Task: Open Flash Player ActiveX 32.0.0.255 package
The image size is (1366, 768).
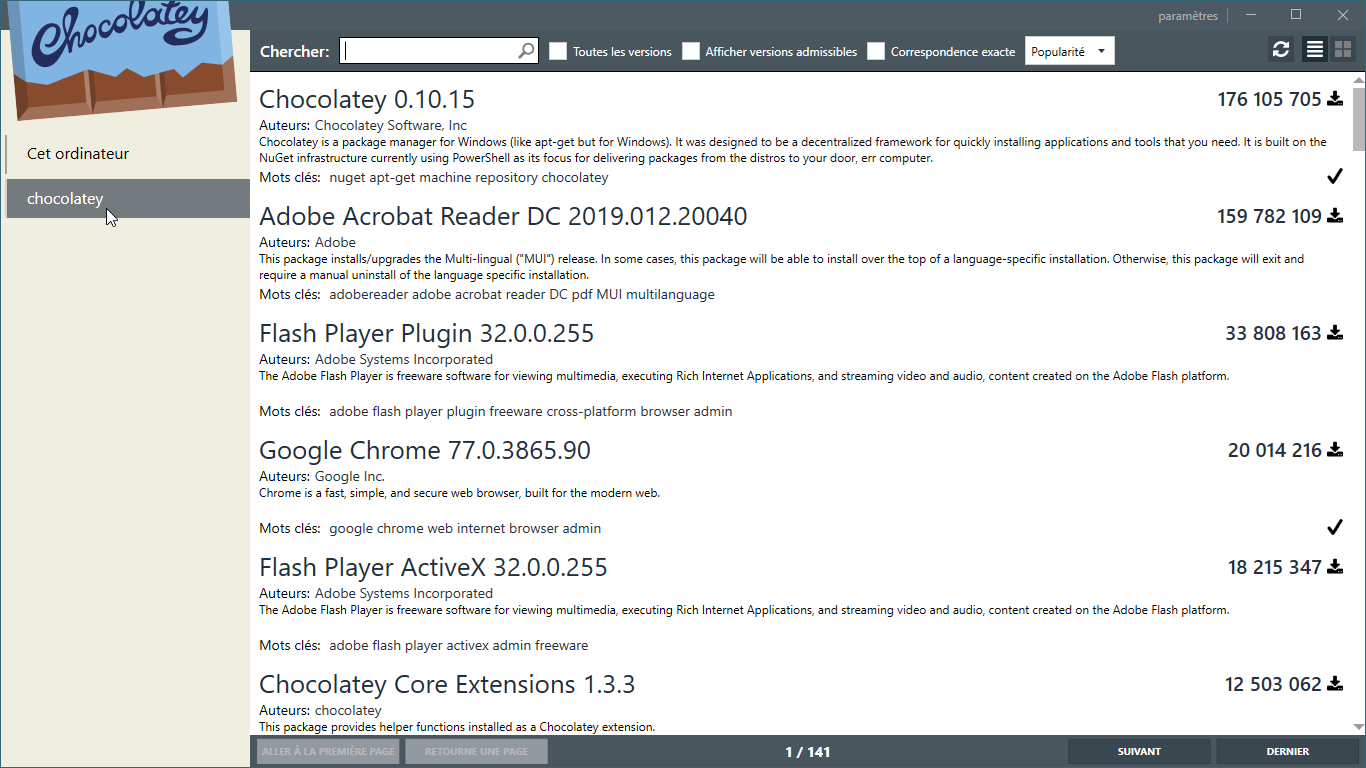Action: click(x=433, y=568)
